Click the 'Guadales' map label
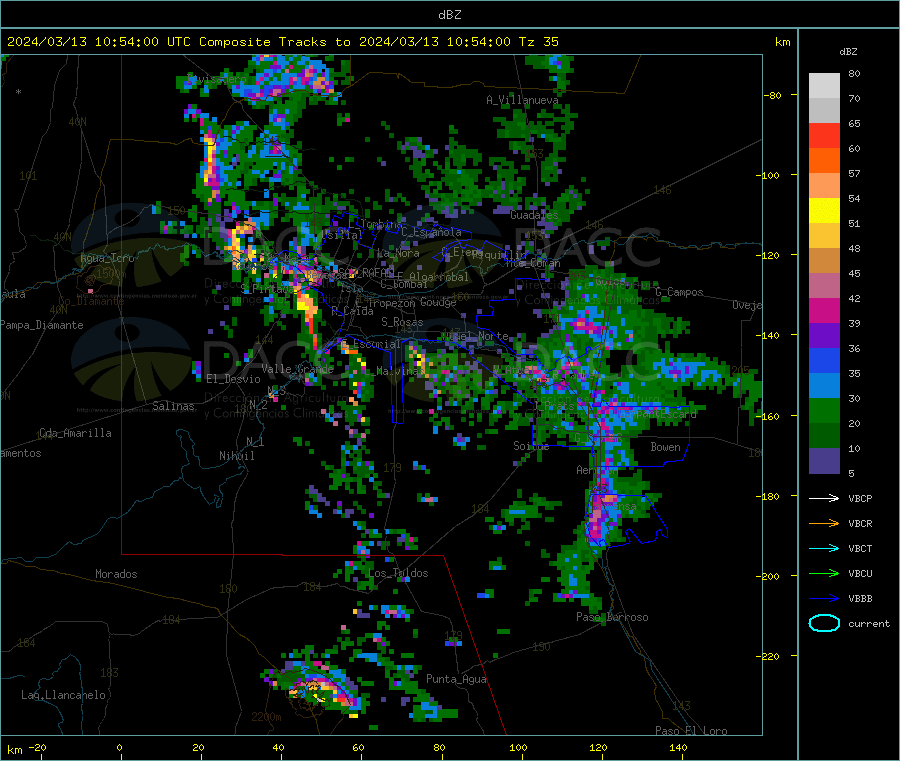Viewport: 900px width, 761px height. 534,215
